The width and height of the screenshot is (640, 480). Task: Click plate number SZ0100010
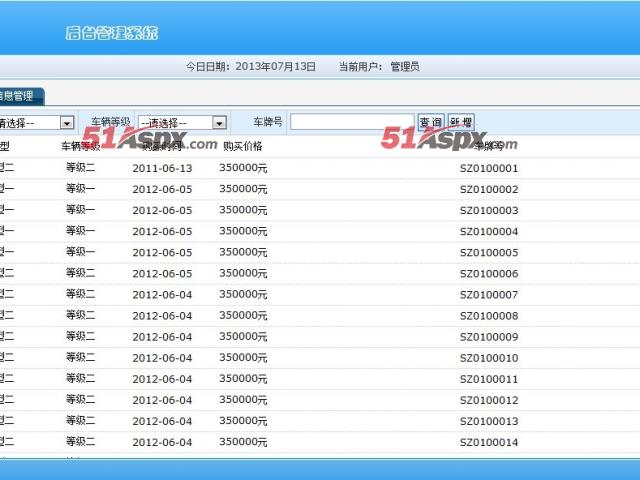(x=488, y=357)
